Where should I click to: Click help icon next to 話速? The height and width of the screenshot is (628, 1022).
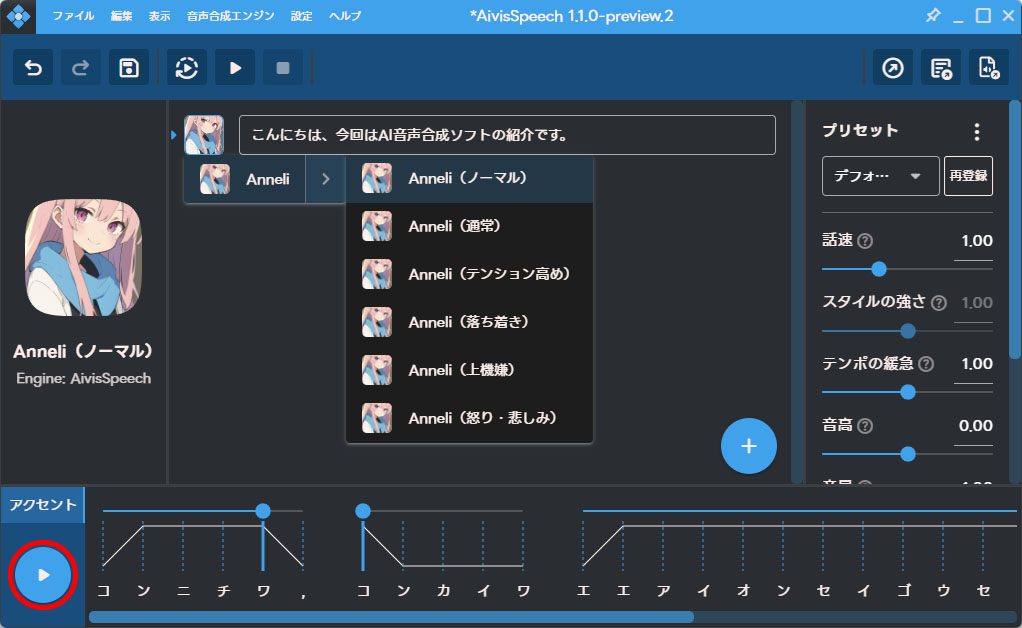point(865,241)
